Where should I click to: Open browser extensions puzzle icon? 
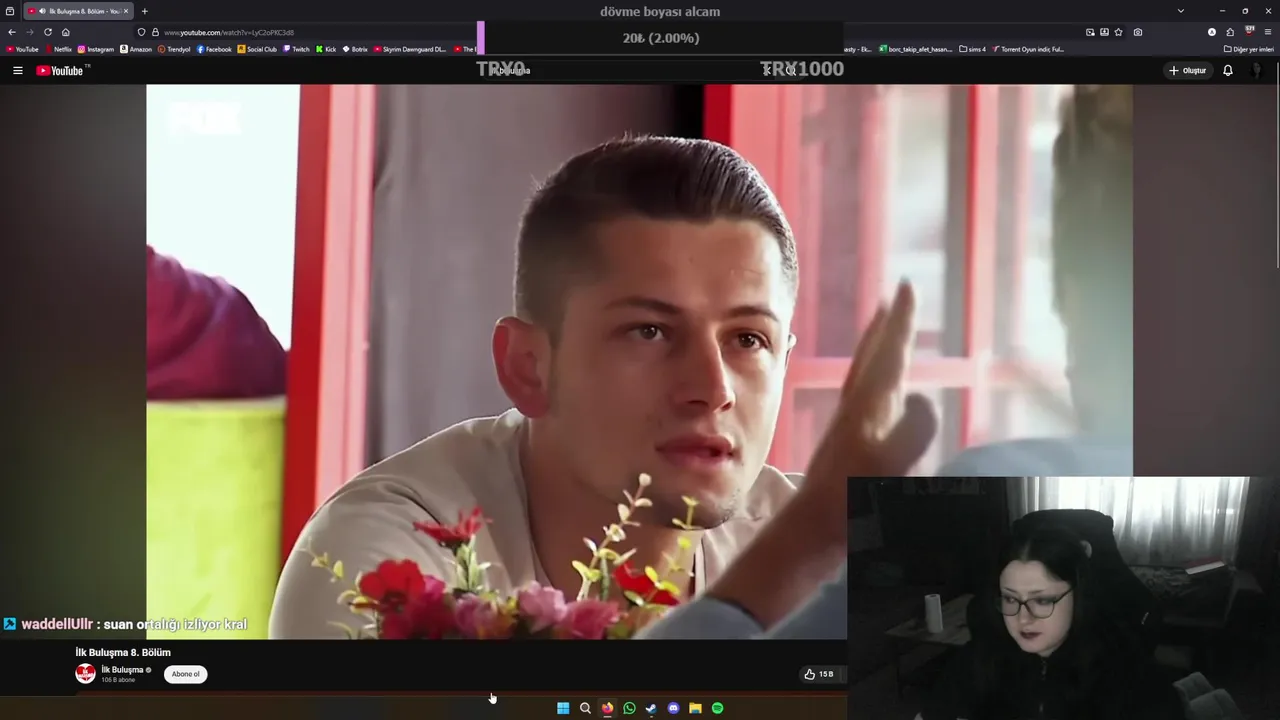tap(1230, 32)
